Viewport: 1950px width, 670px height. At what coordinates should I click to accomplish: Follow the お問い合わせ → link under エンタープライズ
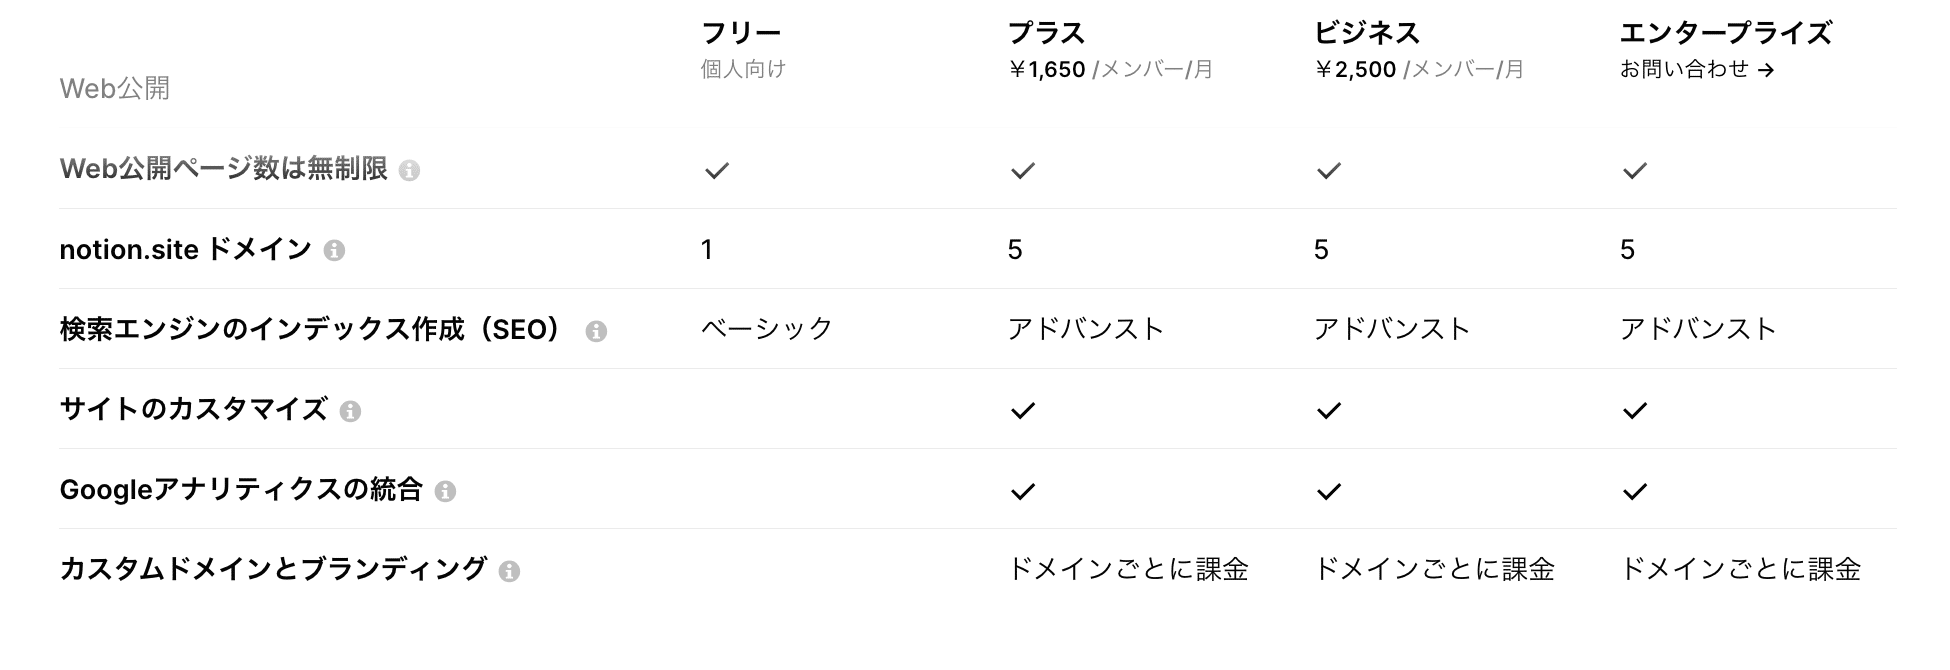pos(1697,69)
